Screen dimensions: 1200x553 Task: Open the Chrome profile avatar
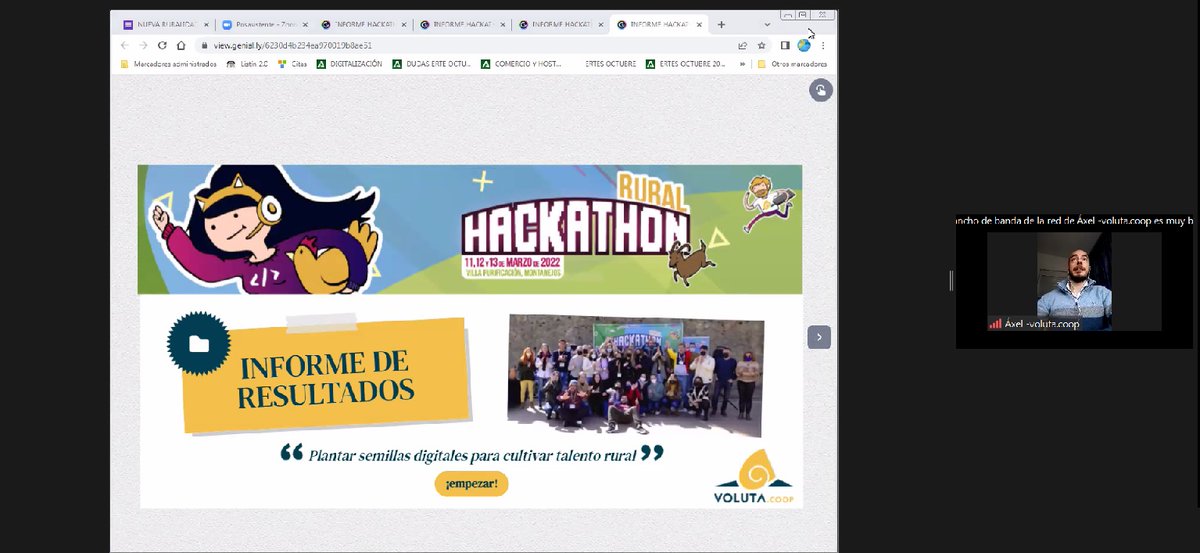click(x=804, y=45)
